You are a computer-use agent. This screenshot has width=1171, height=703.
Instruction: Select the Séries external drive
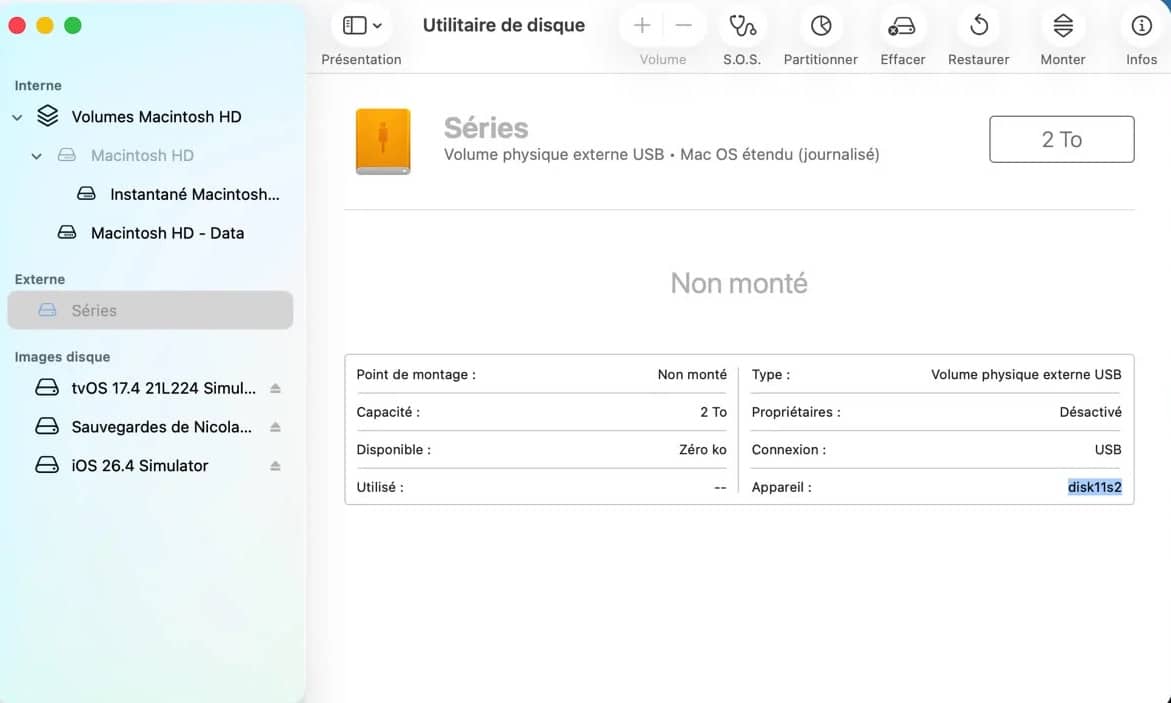pyautogui.click(x=94, y=311)
